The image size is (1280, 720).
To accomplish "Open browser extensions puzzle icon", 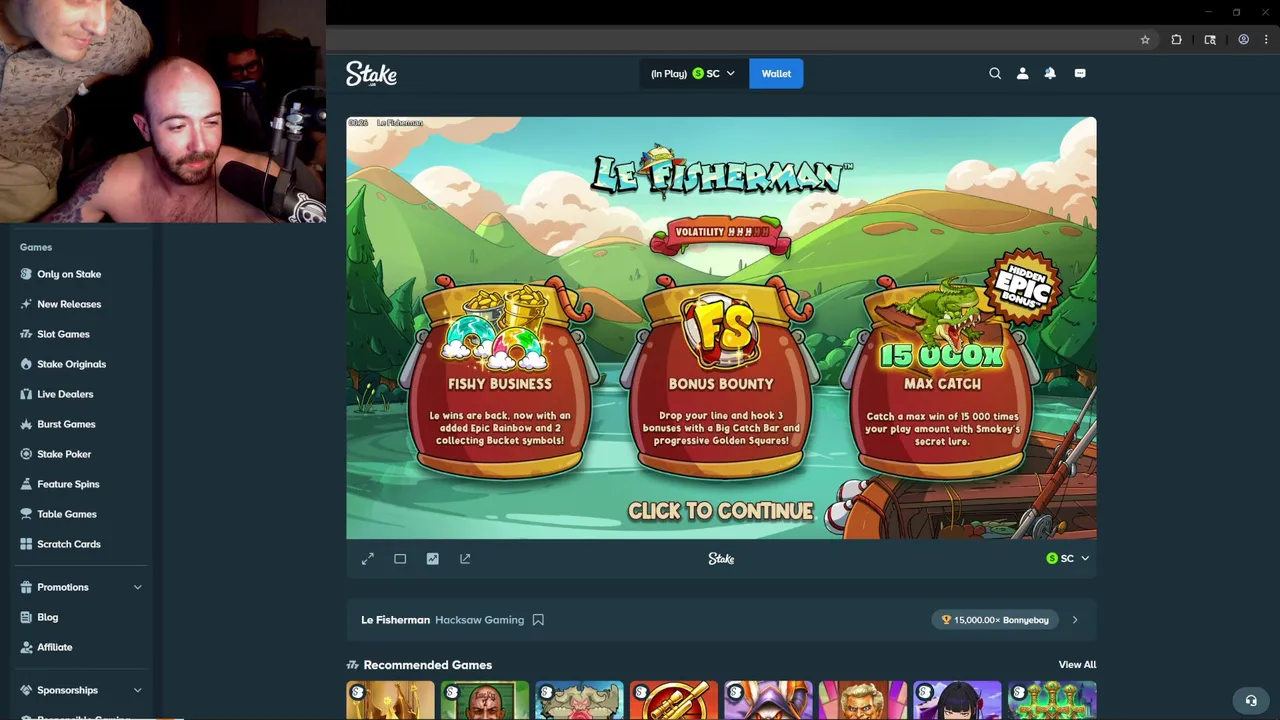I will tap(1176, 40).
